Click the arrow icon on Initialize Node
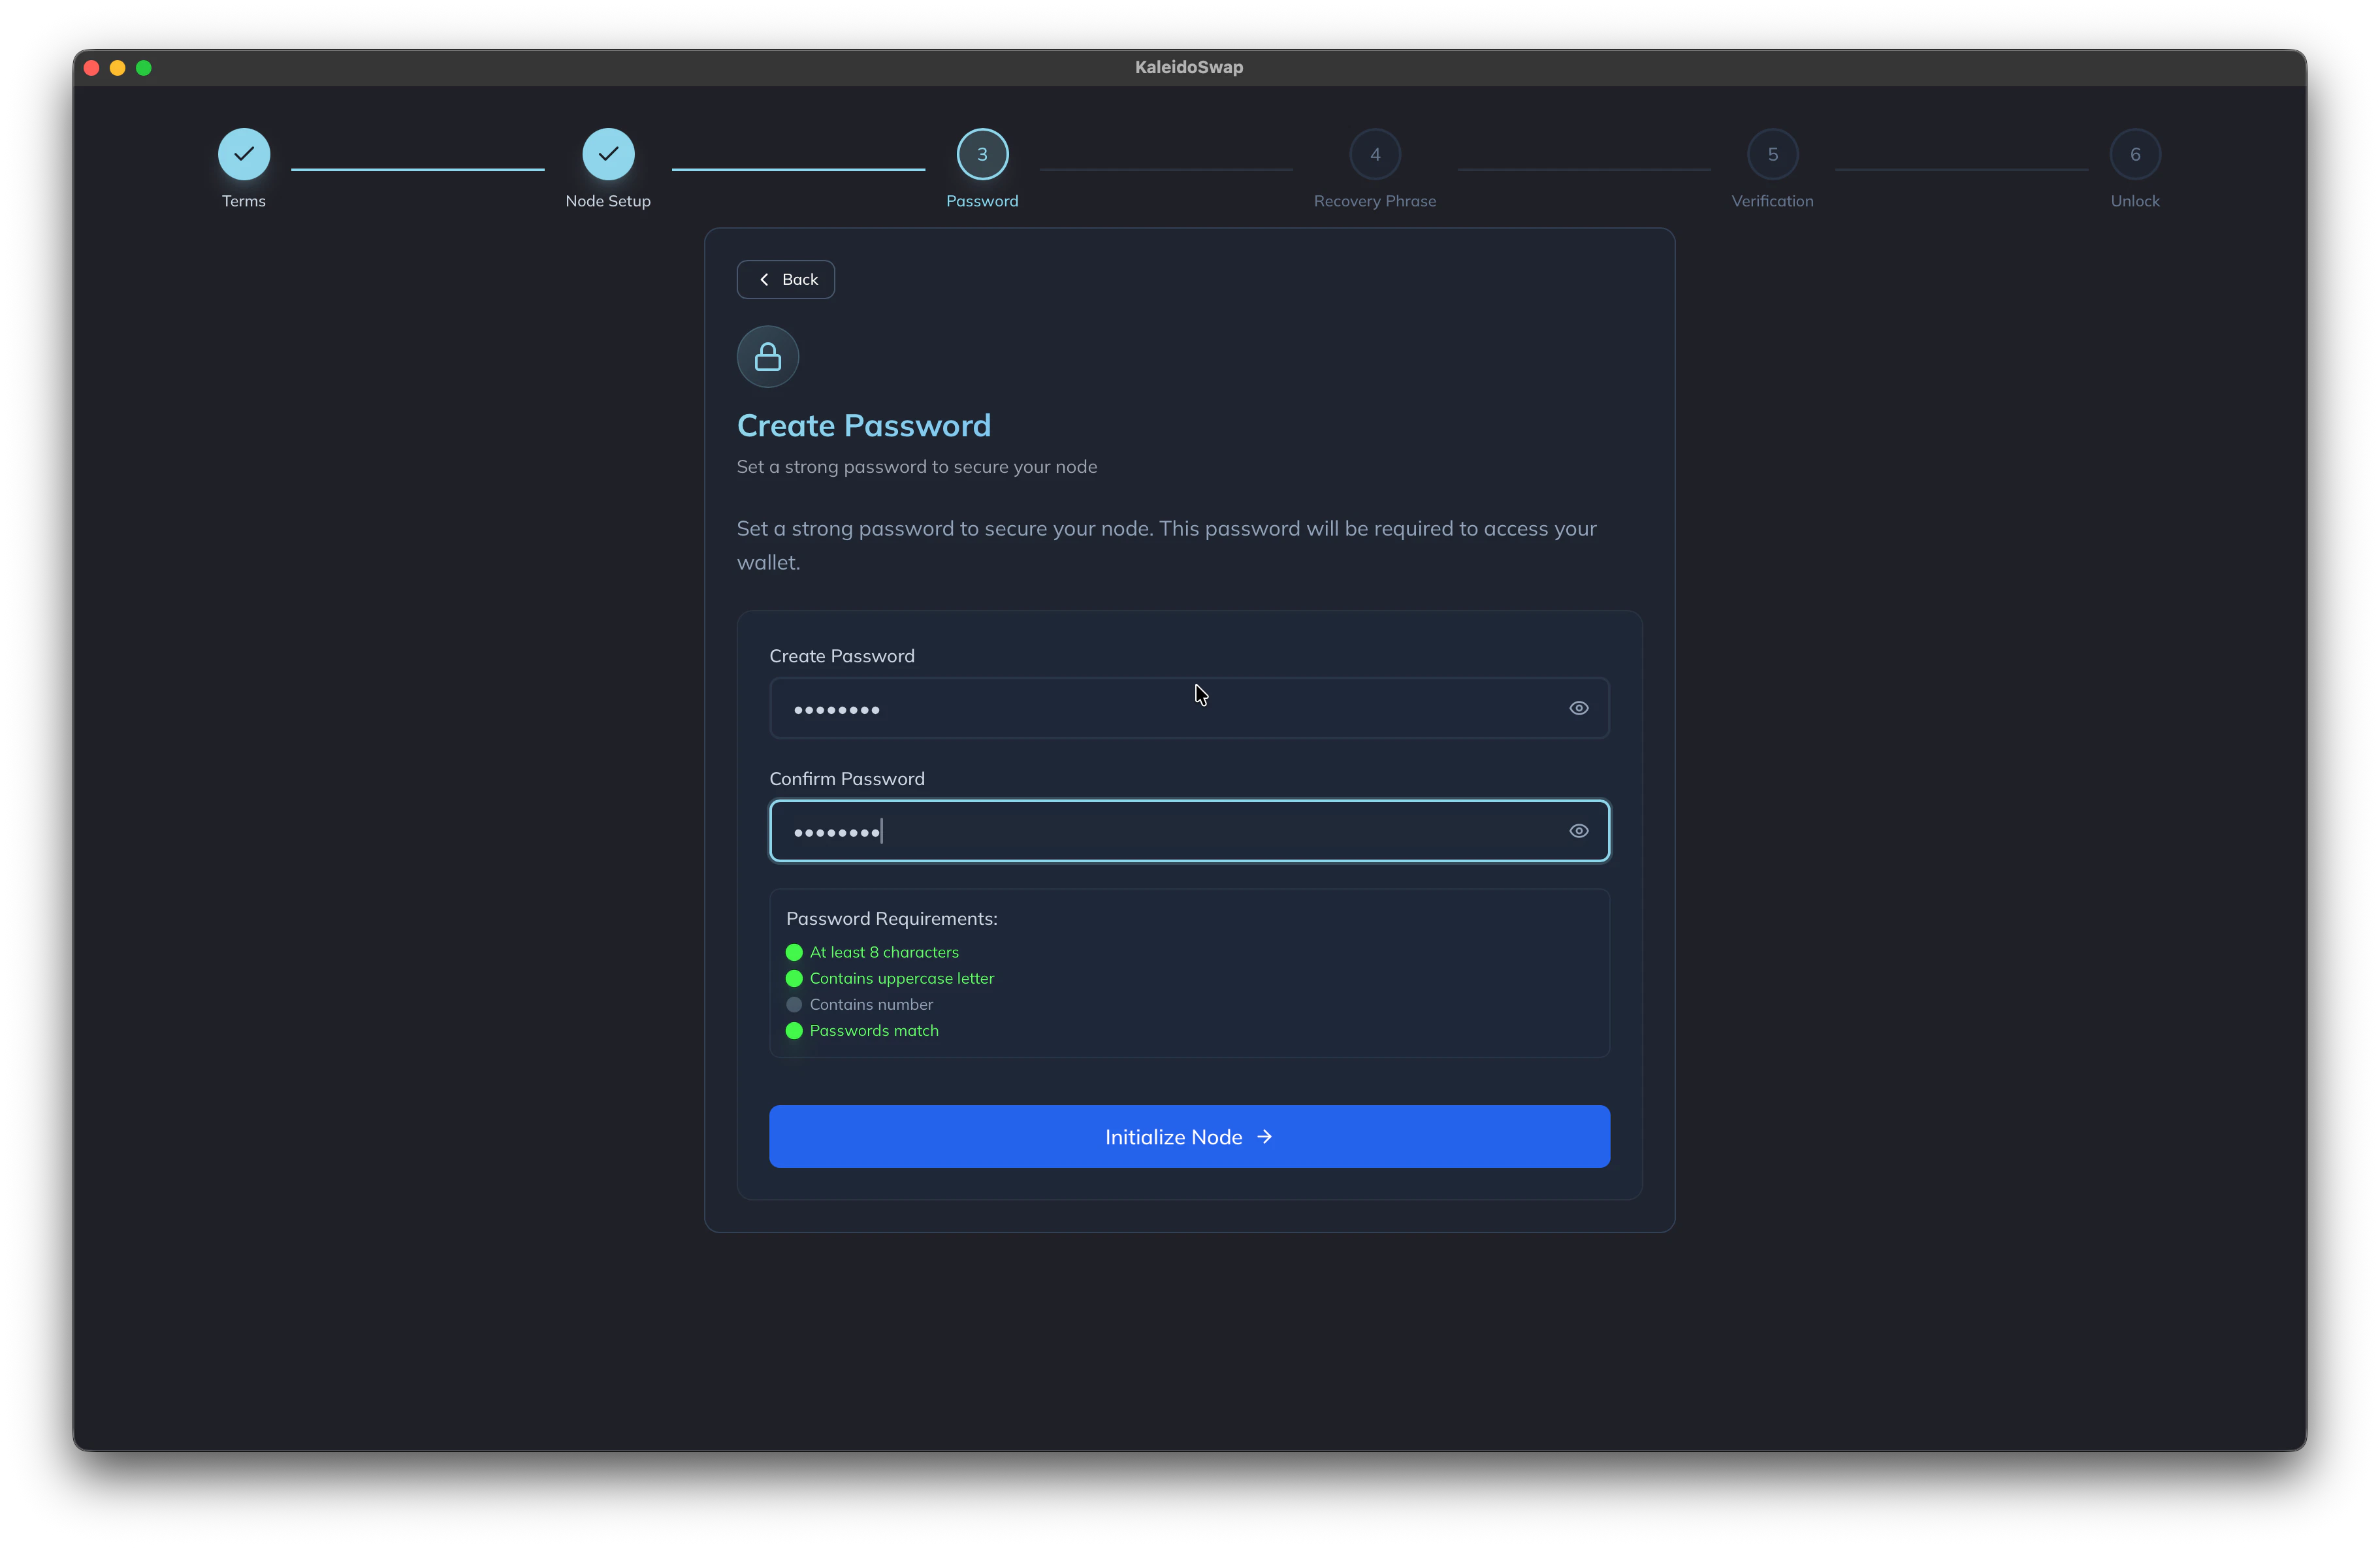This screenshot has width=2380, height=1548. (1264, 1137)
